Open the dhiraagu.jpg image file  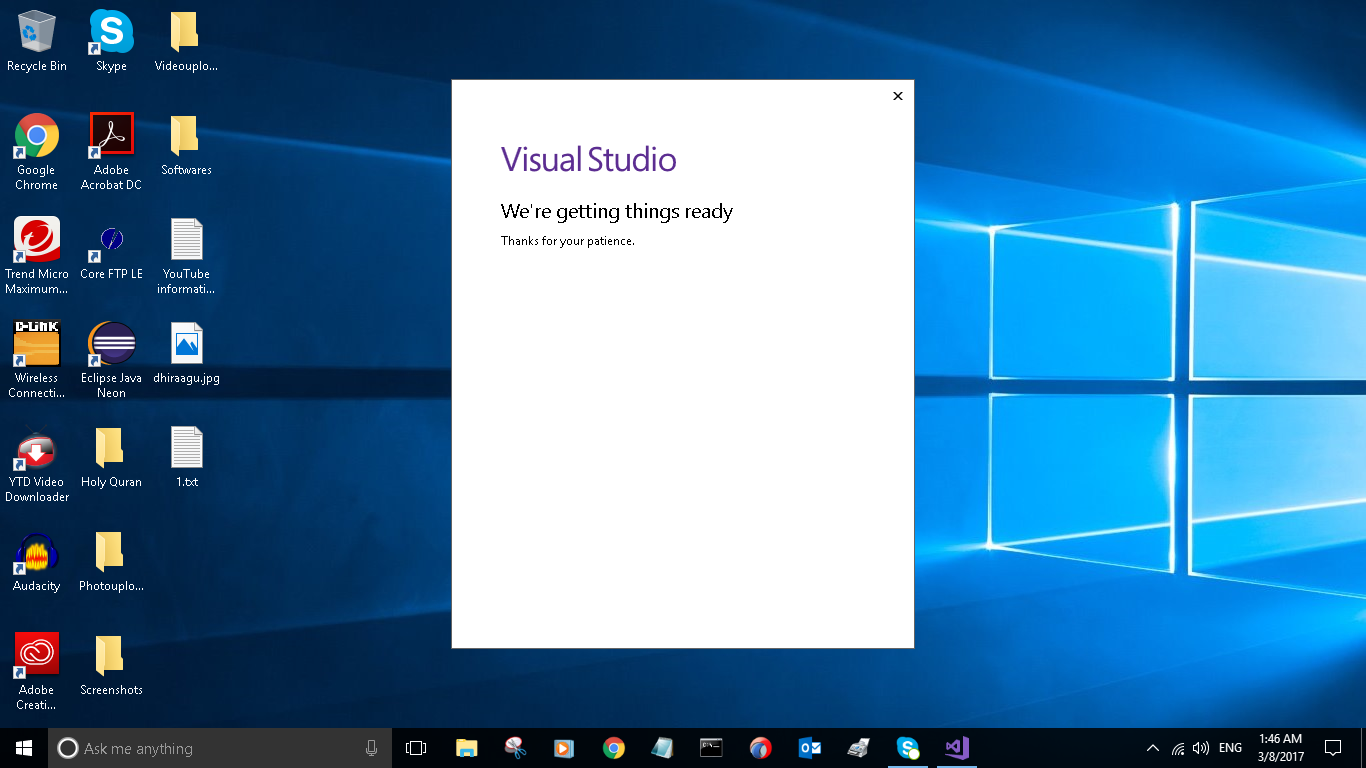click(x=186, y=345)
